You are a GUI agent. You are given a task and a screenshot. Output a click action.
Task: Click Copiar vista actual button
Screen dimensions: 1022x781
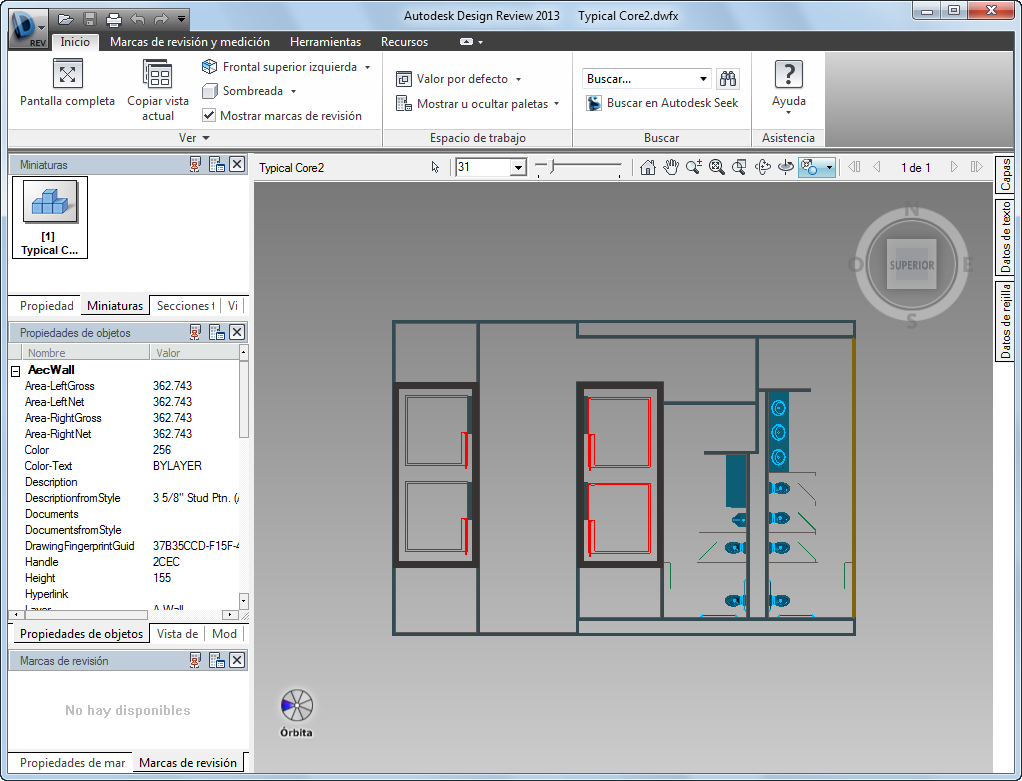pyautogui.click(x=158, y=90)
